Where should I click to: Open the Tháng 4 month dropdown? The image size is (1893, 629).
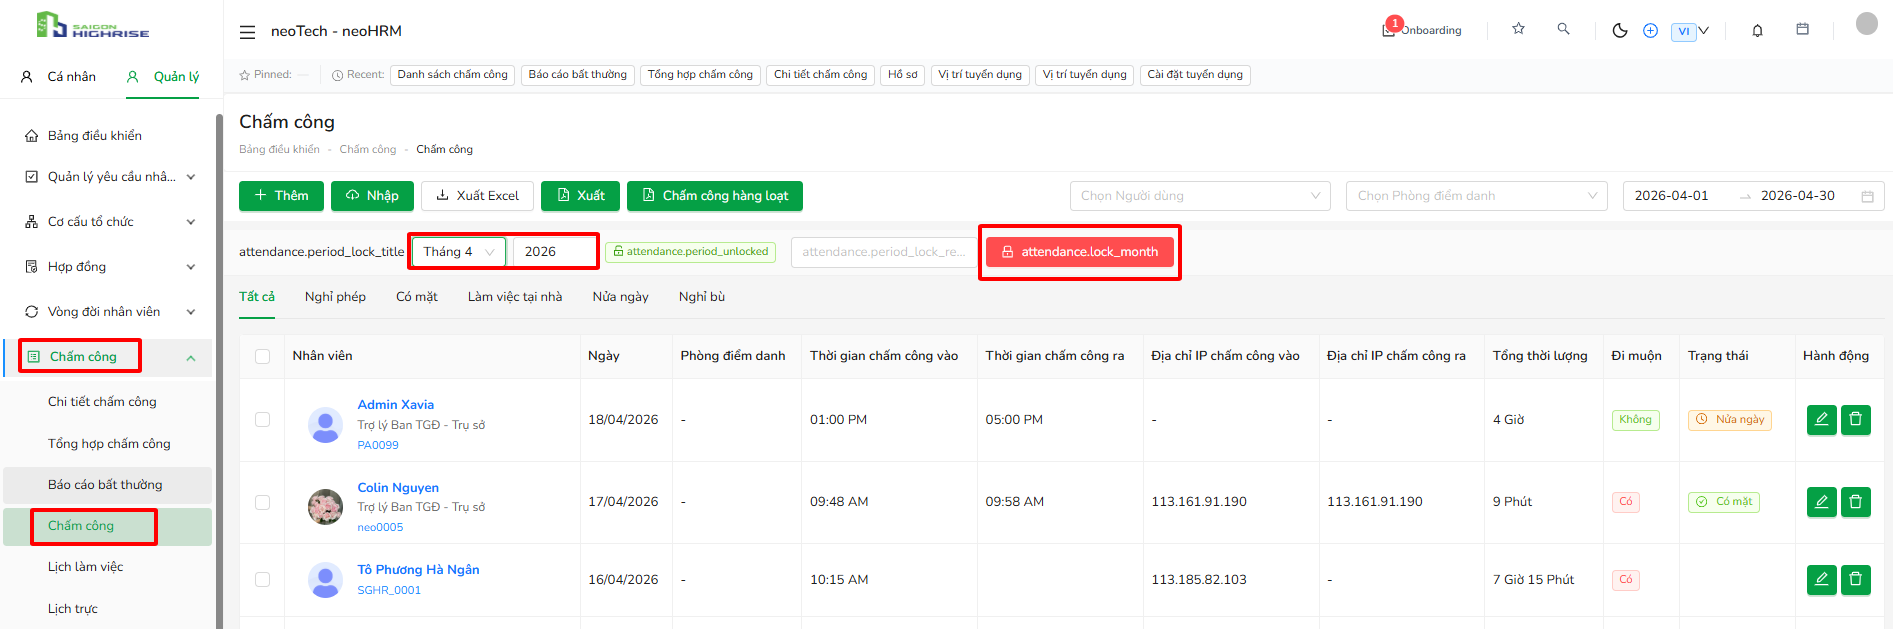point(459,252)
